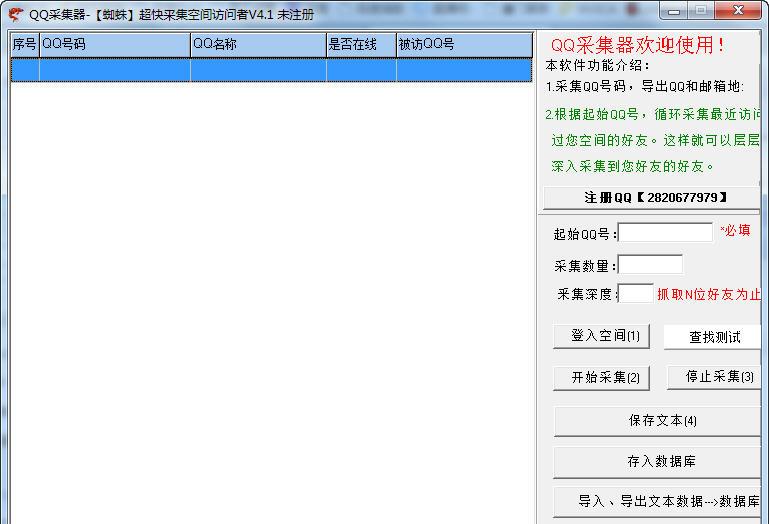Screen dimensions: 769x524
Task: Open 导入、导出文本数据 to database button
Action: pyautogui.click(x=660, y=501)
